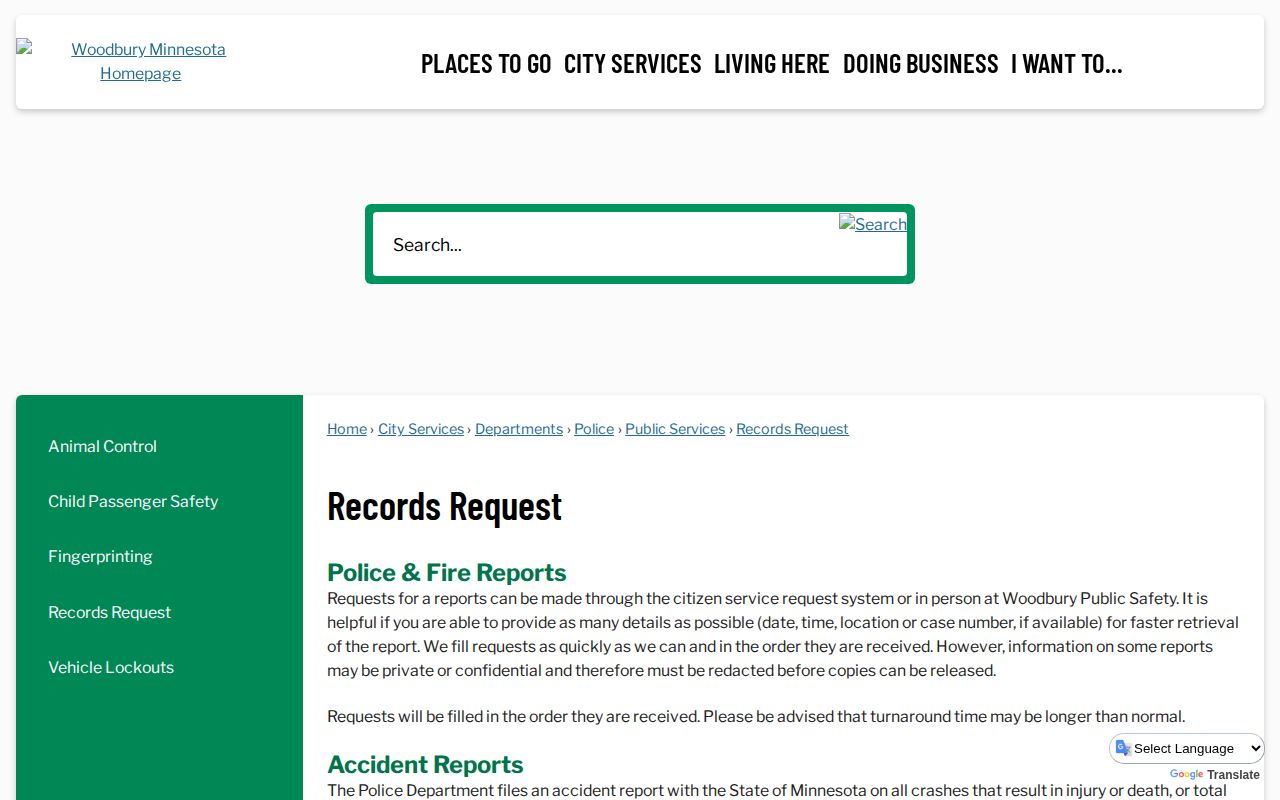Open the Places To Go menu
1280x800 pixels.
(486, 64)
